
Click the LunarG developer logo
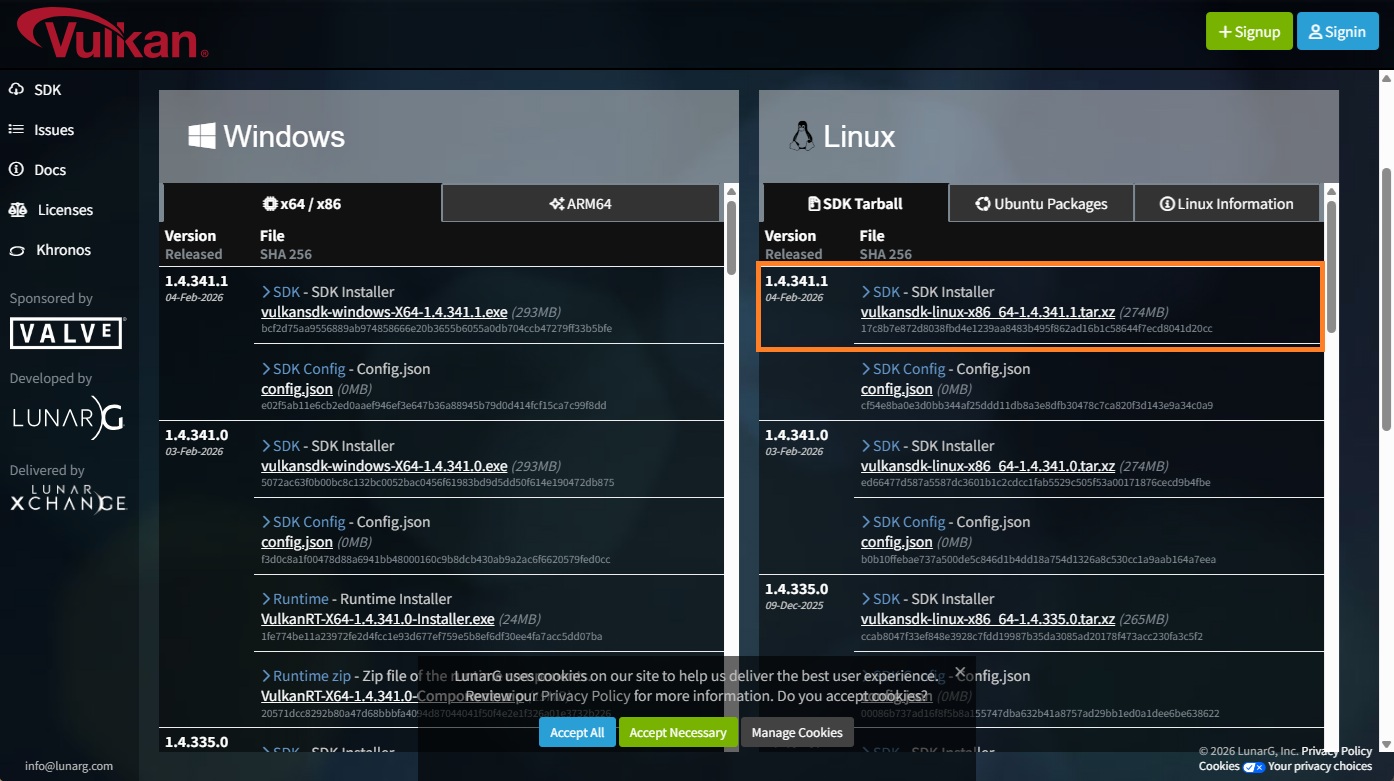point(67,419)
